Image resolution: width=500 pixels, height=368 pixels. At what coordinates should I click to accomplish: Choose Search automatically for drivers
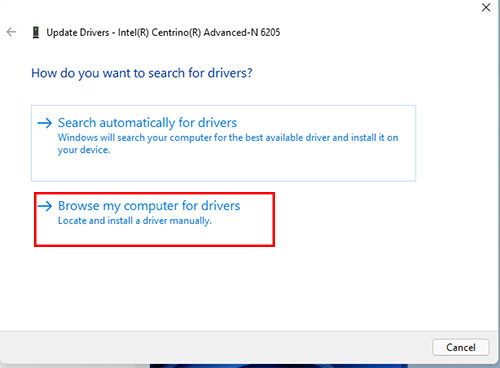pos(223,143)
